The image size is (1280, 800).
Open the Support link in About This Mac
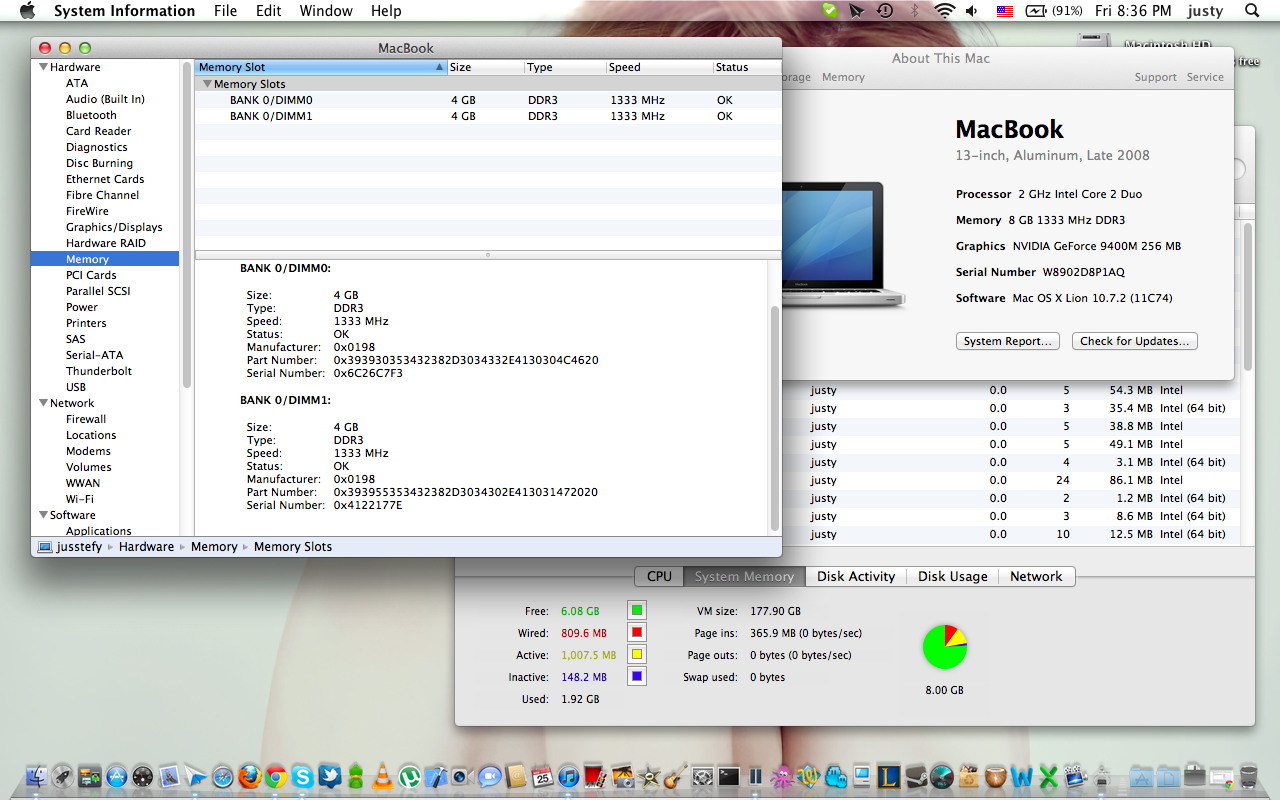(x=1155, y=77)
